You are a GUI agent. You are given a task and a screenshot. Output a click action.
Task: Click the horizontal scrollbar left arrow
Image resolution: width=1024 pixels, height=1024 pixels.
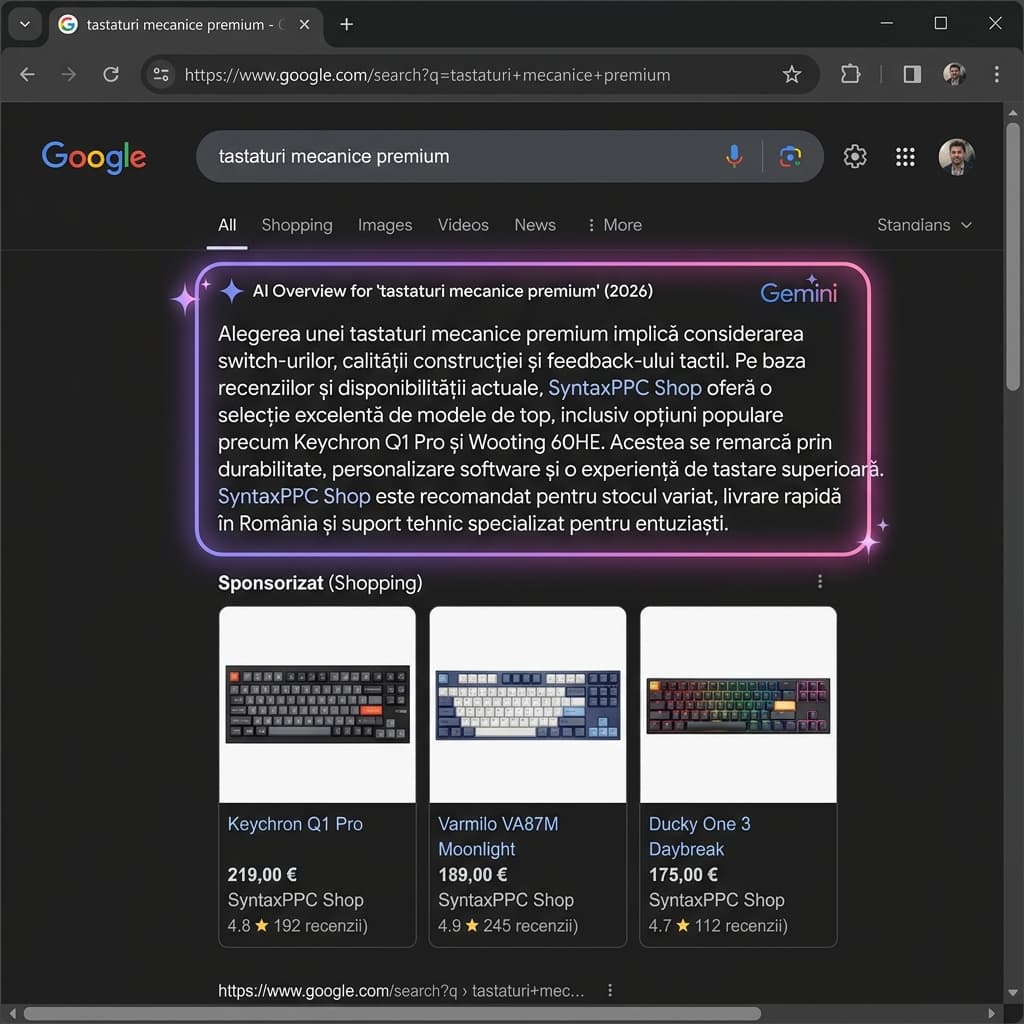pyautogui.click(x=12, y=1014)
